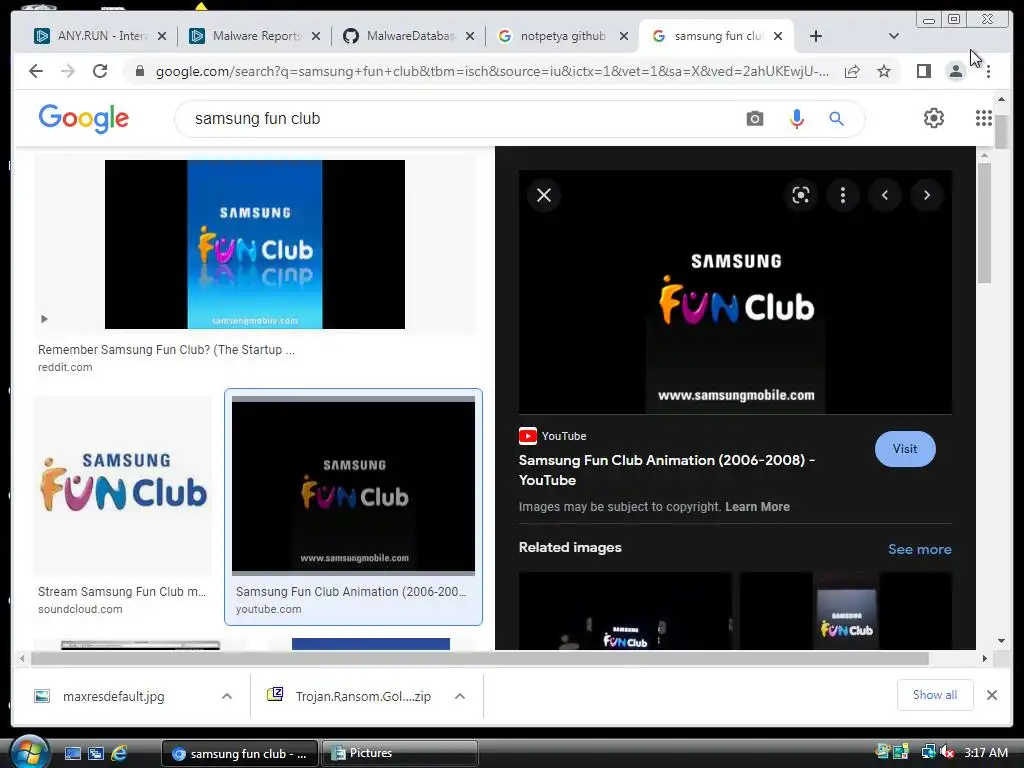Close the samsung fun club tab

(778, 36)
